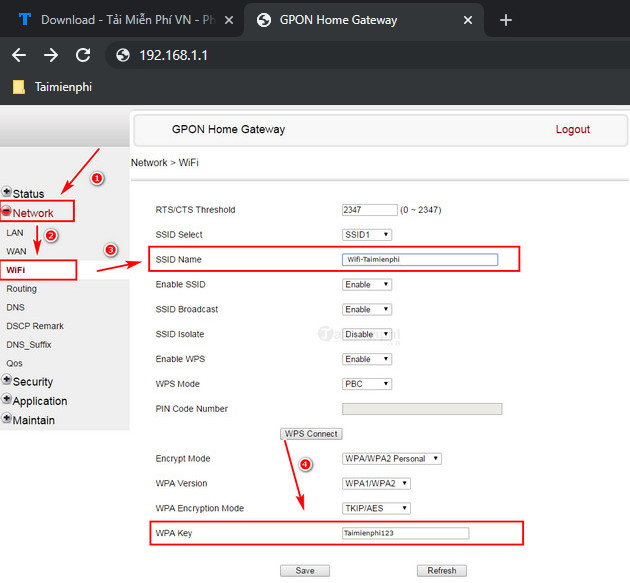Screen dimensions: 630x583
Task: Click the WPA Key input field
Action: coord(405,533)
